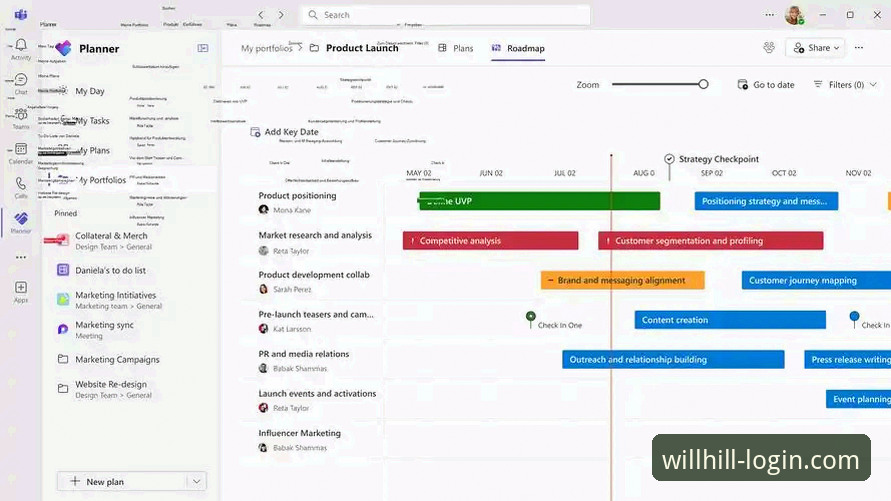
Task: Click the blue Check In marker at right
Action: click(854, 316)
